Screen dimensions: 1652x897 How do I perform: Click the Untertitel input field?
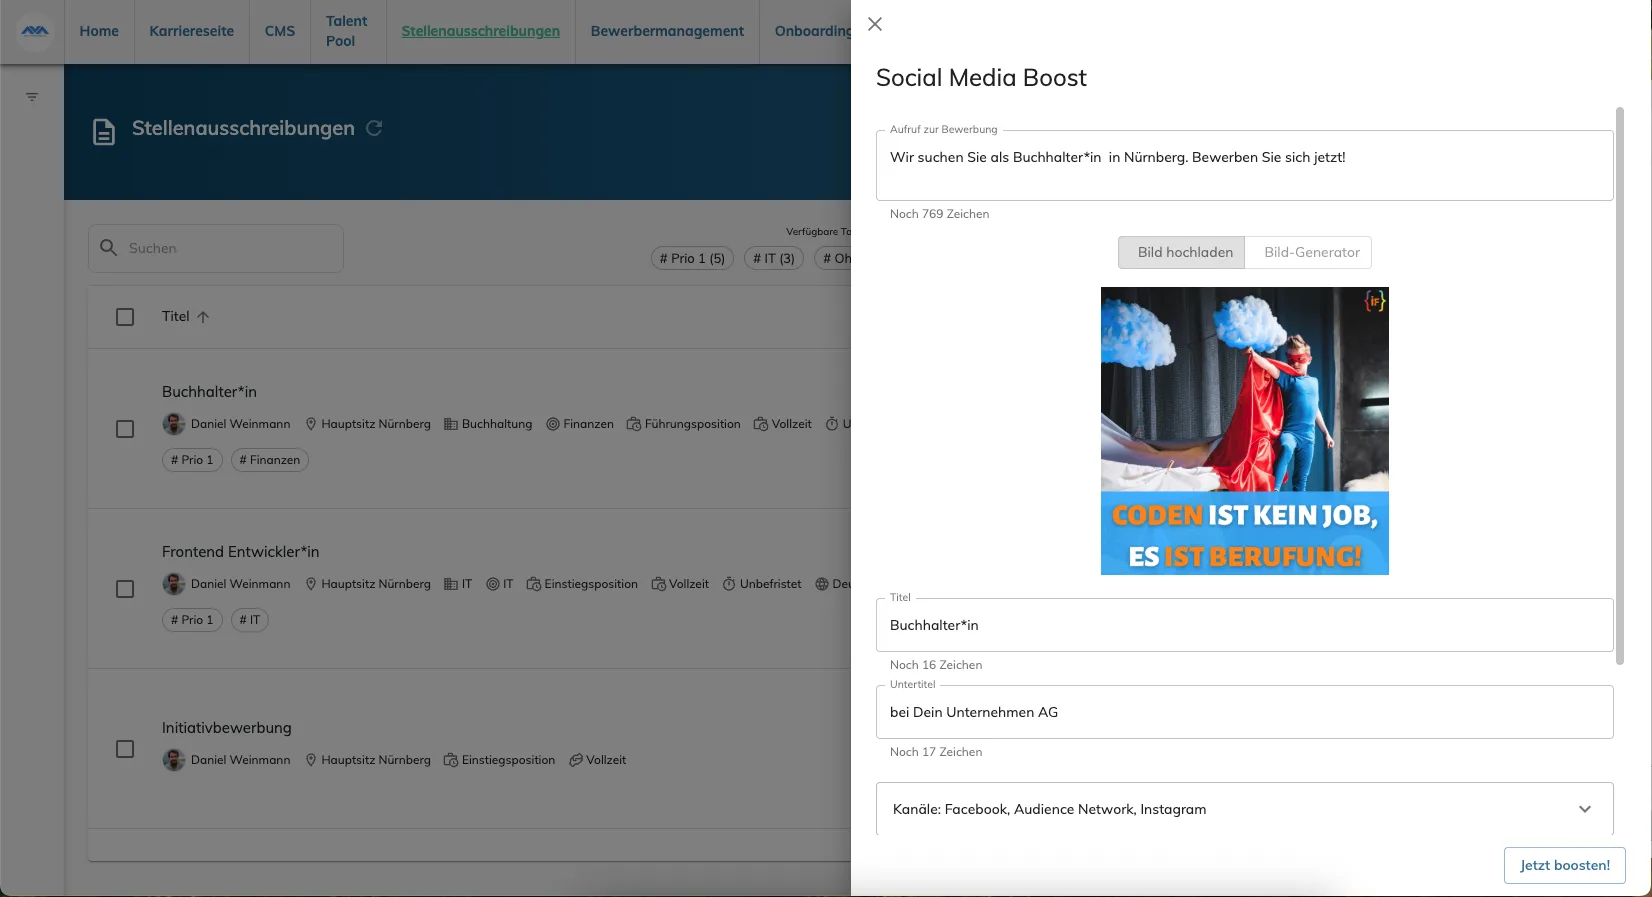click(1245, 712)
